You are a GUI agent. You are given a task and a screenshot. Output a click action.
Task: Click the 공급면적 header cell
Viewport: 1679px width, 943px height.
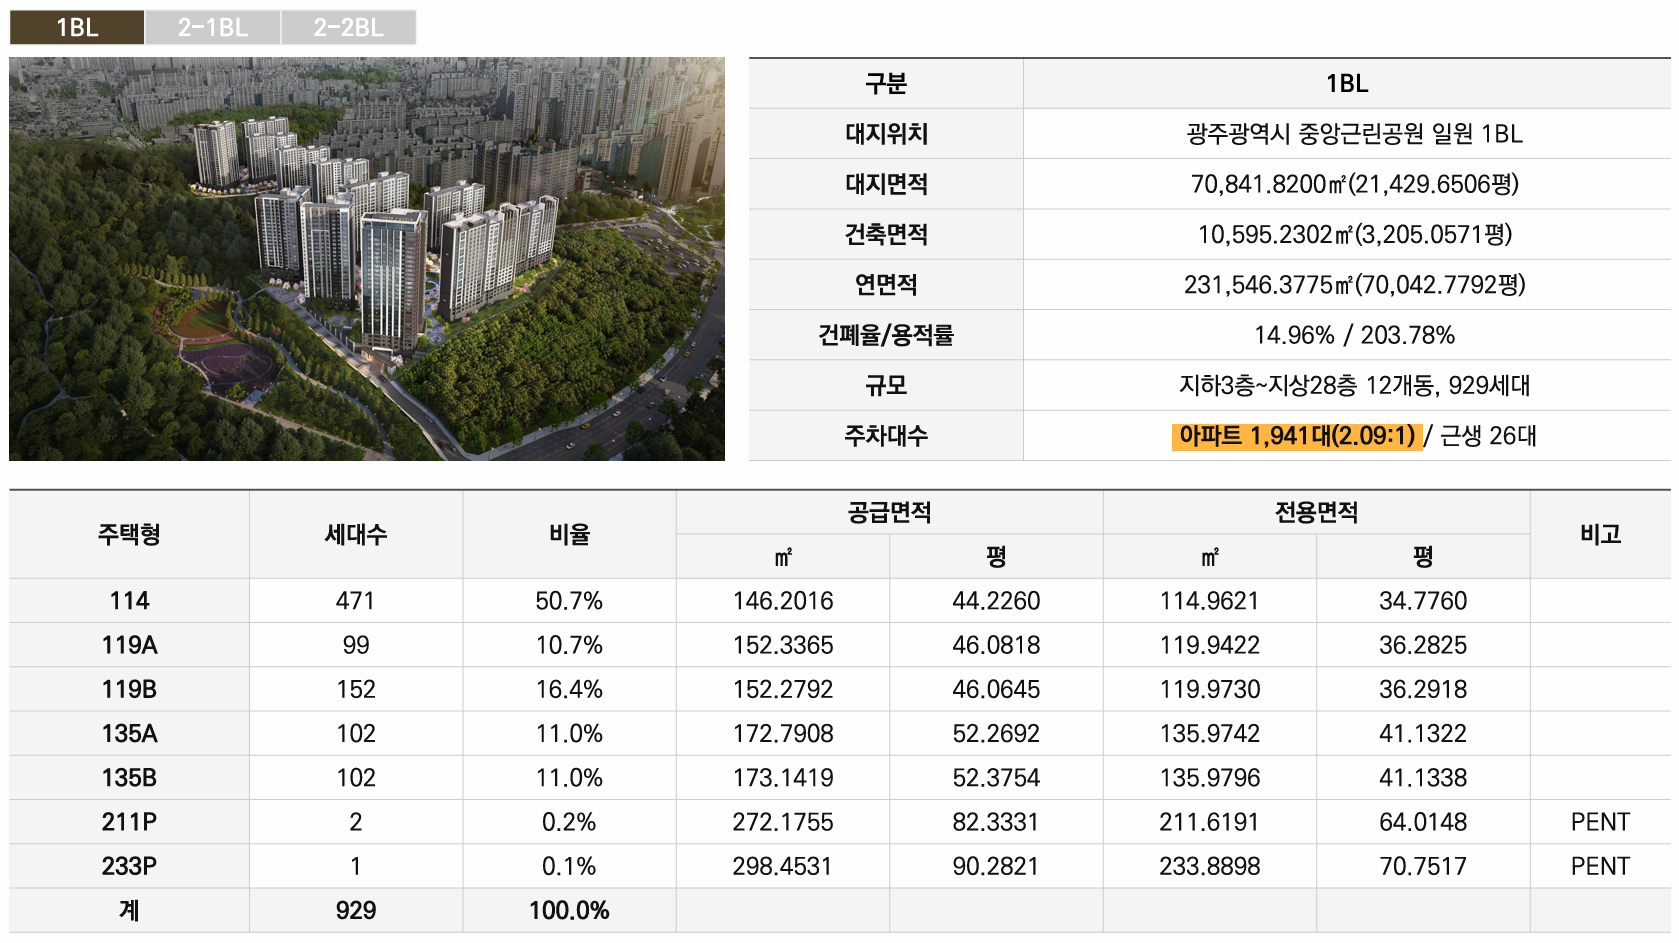tap(889, 513)
